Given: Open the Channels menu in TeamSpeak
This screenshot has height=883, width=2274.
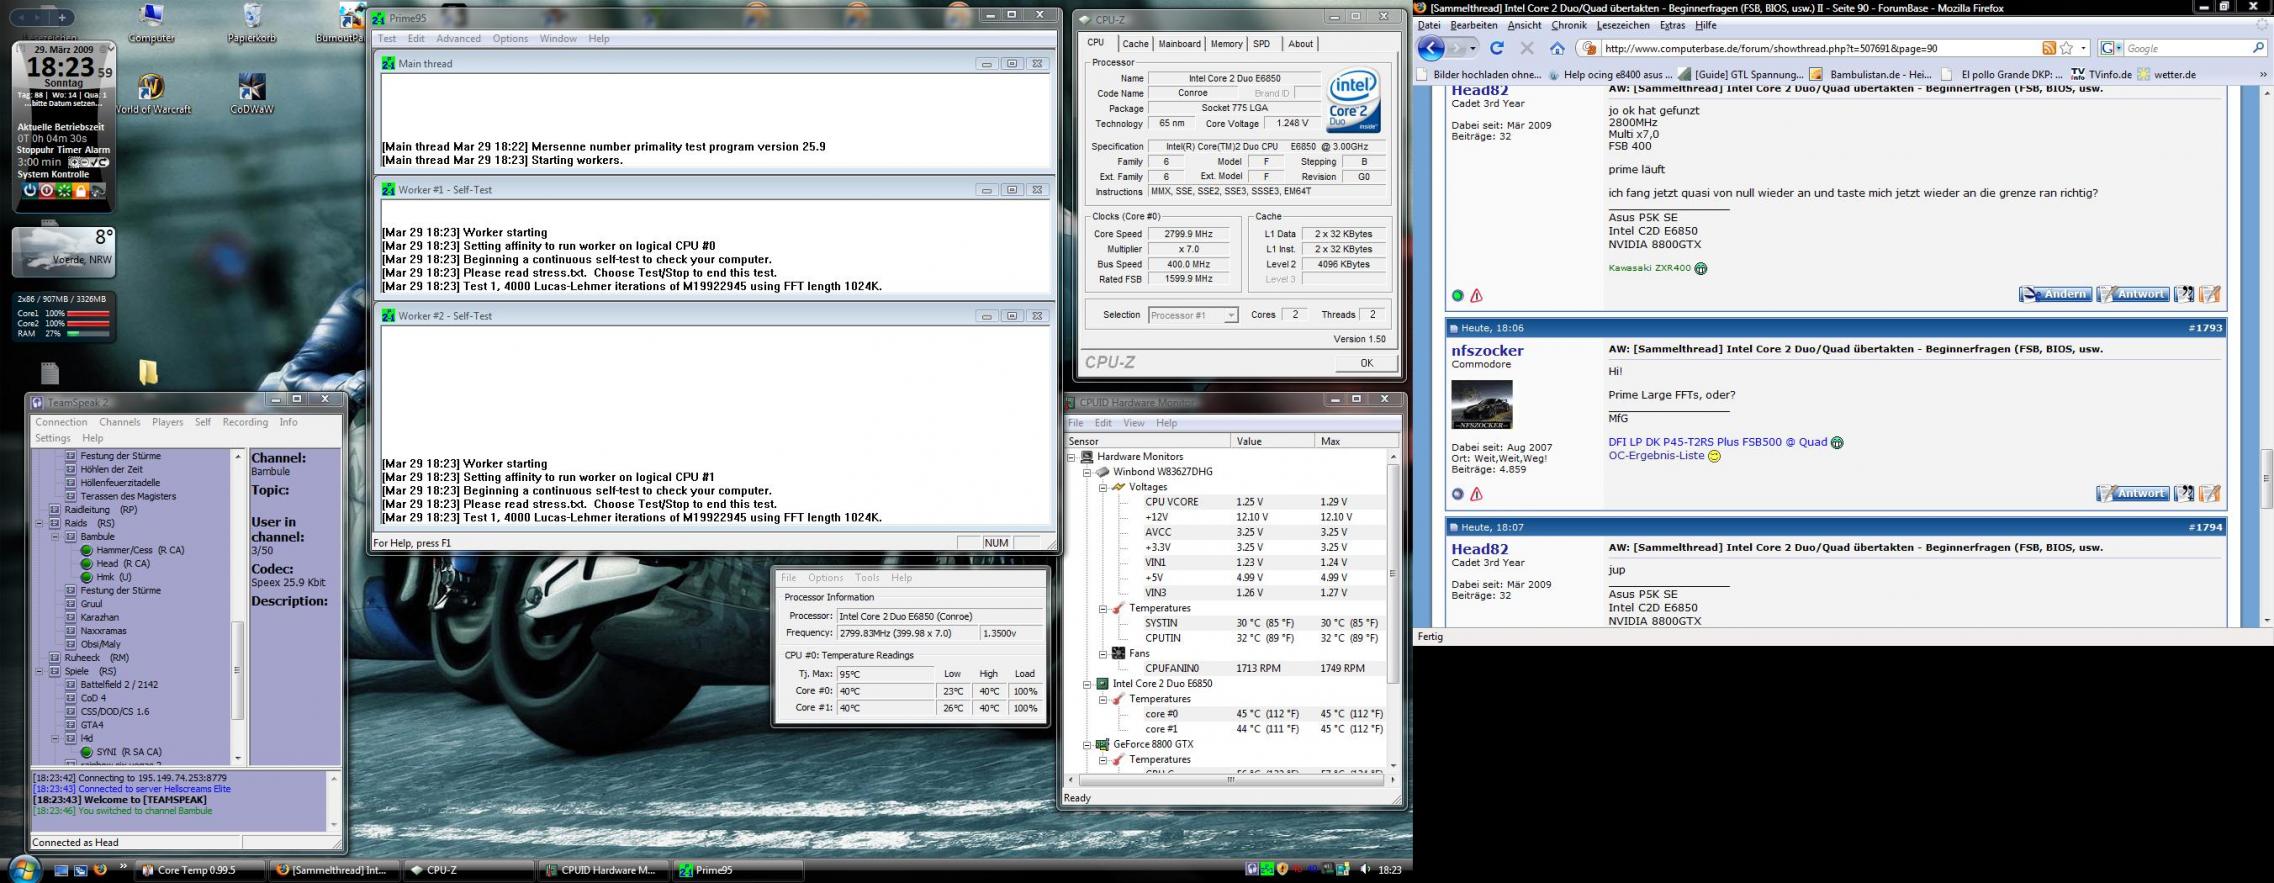Looking at the screenshot, I should 119,422.
